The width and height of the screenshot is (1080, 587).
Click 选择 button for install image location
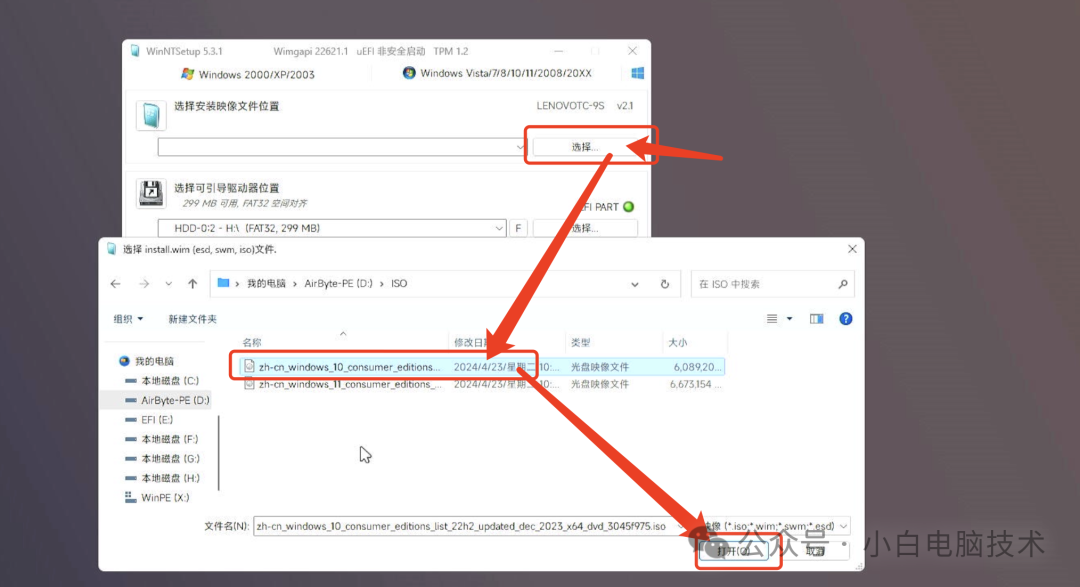(585, 147)
